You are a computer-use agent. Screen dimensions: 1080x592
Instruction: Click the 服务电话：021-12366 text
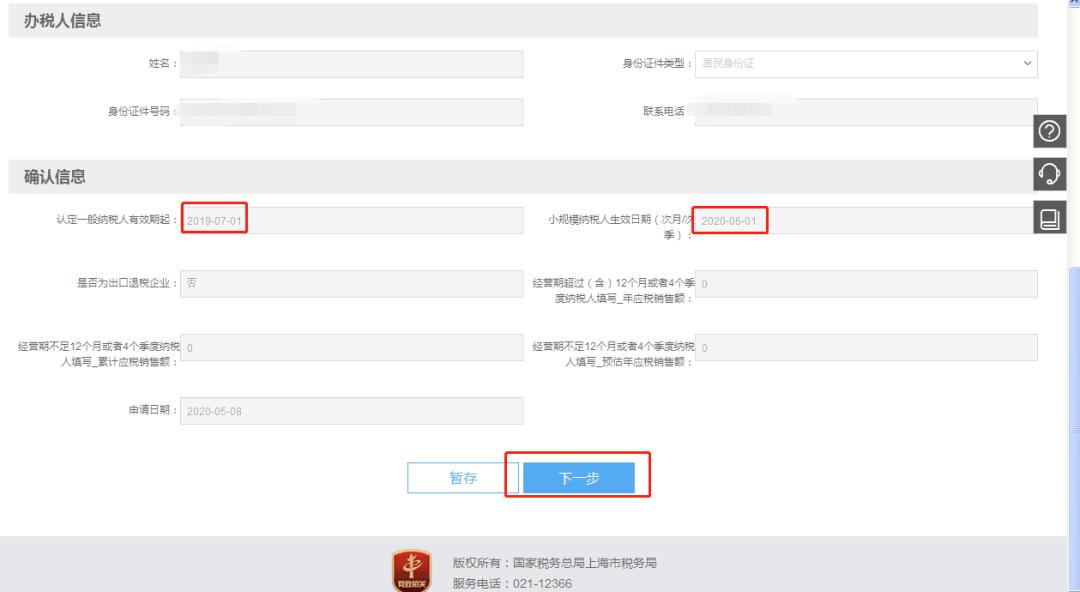(512, 583)
